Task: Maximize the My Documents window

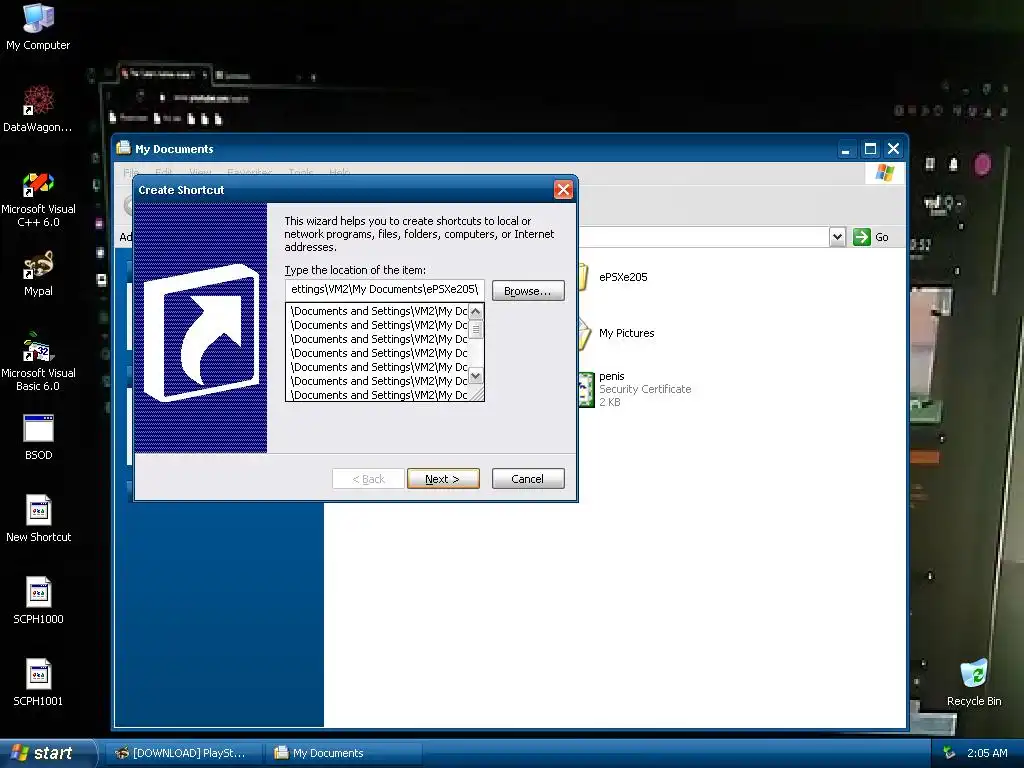Action: click(870, 149)
